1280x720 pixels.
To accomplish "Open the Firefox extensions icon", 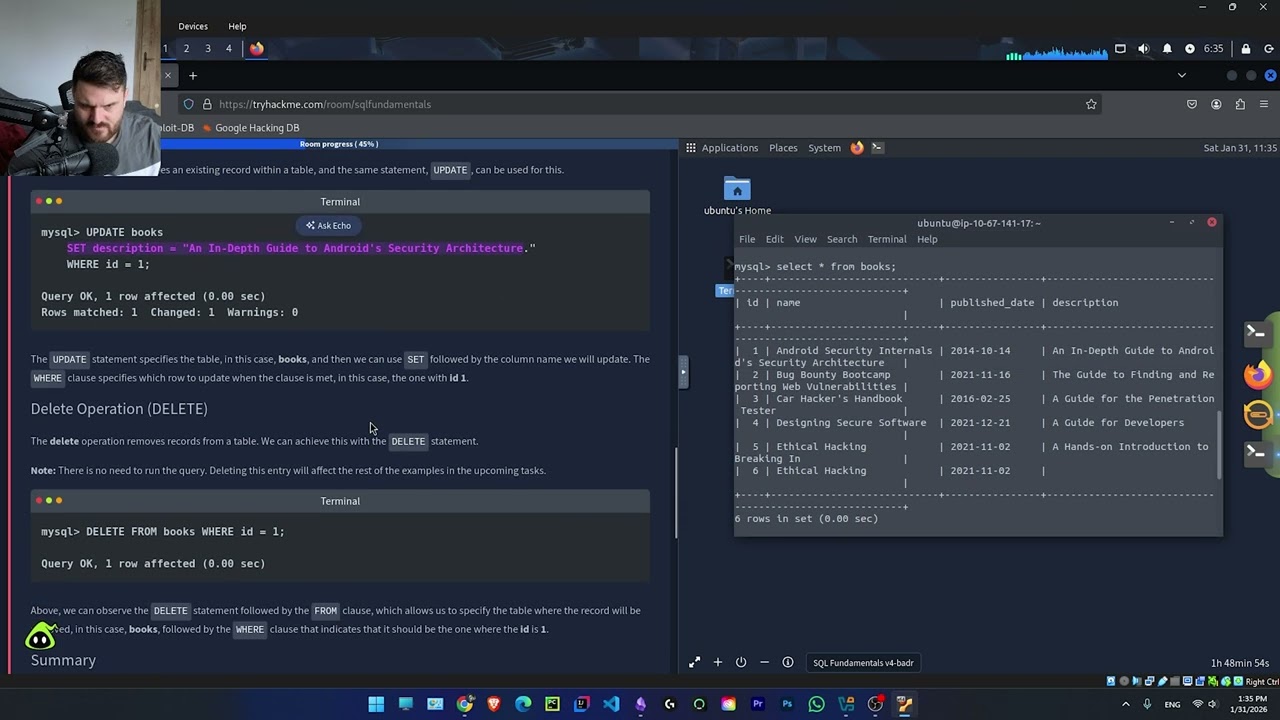I will (x=1240, y=104).
